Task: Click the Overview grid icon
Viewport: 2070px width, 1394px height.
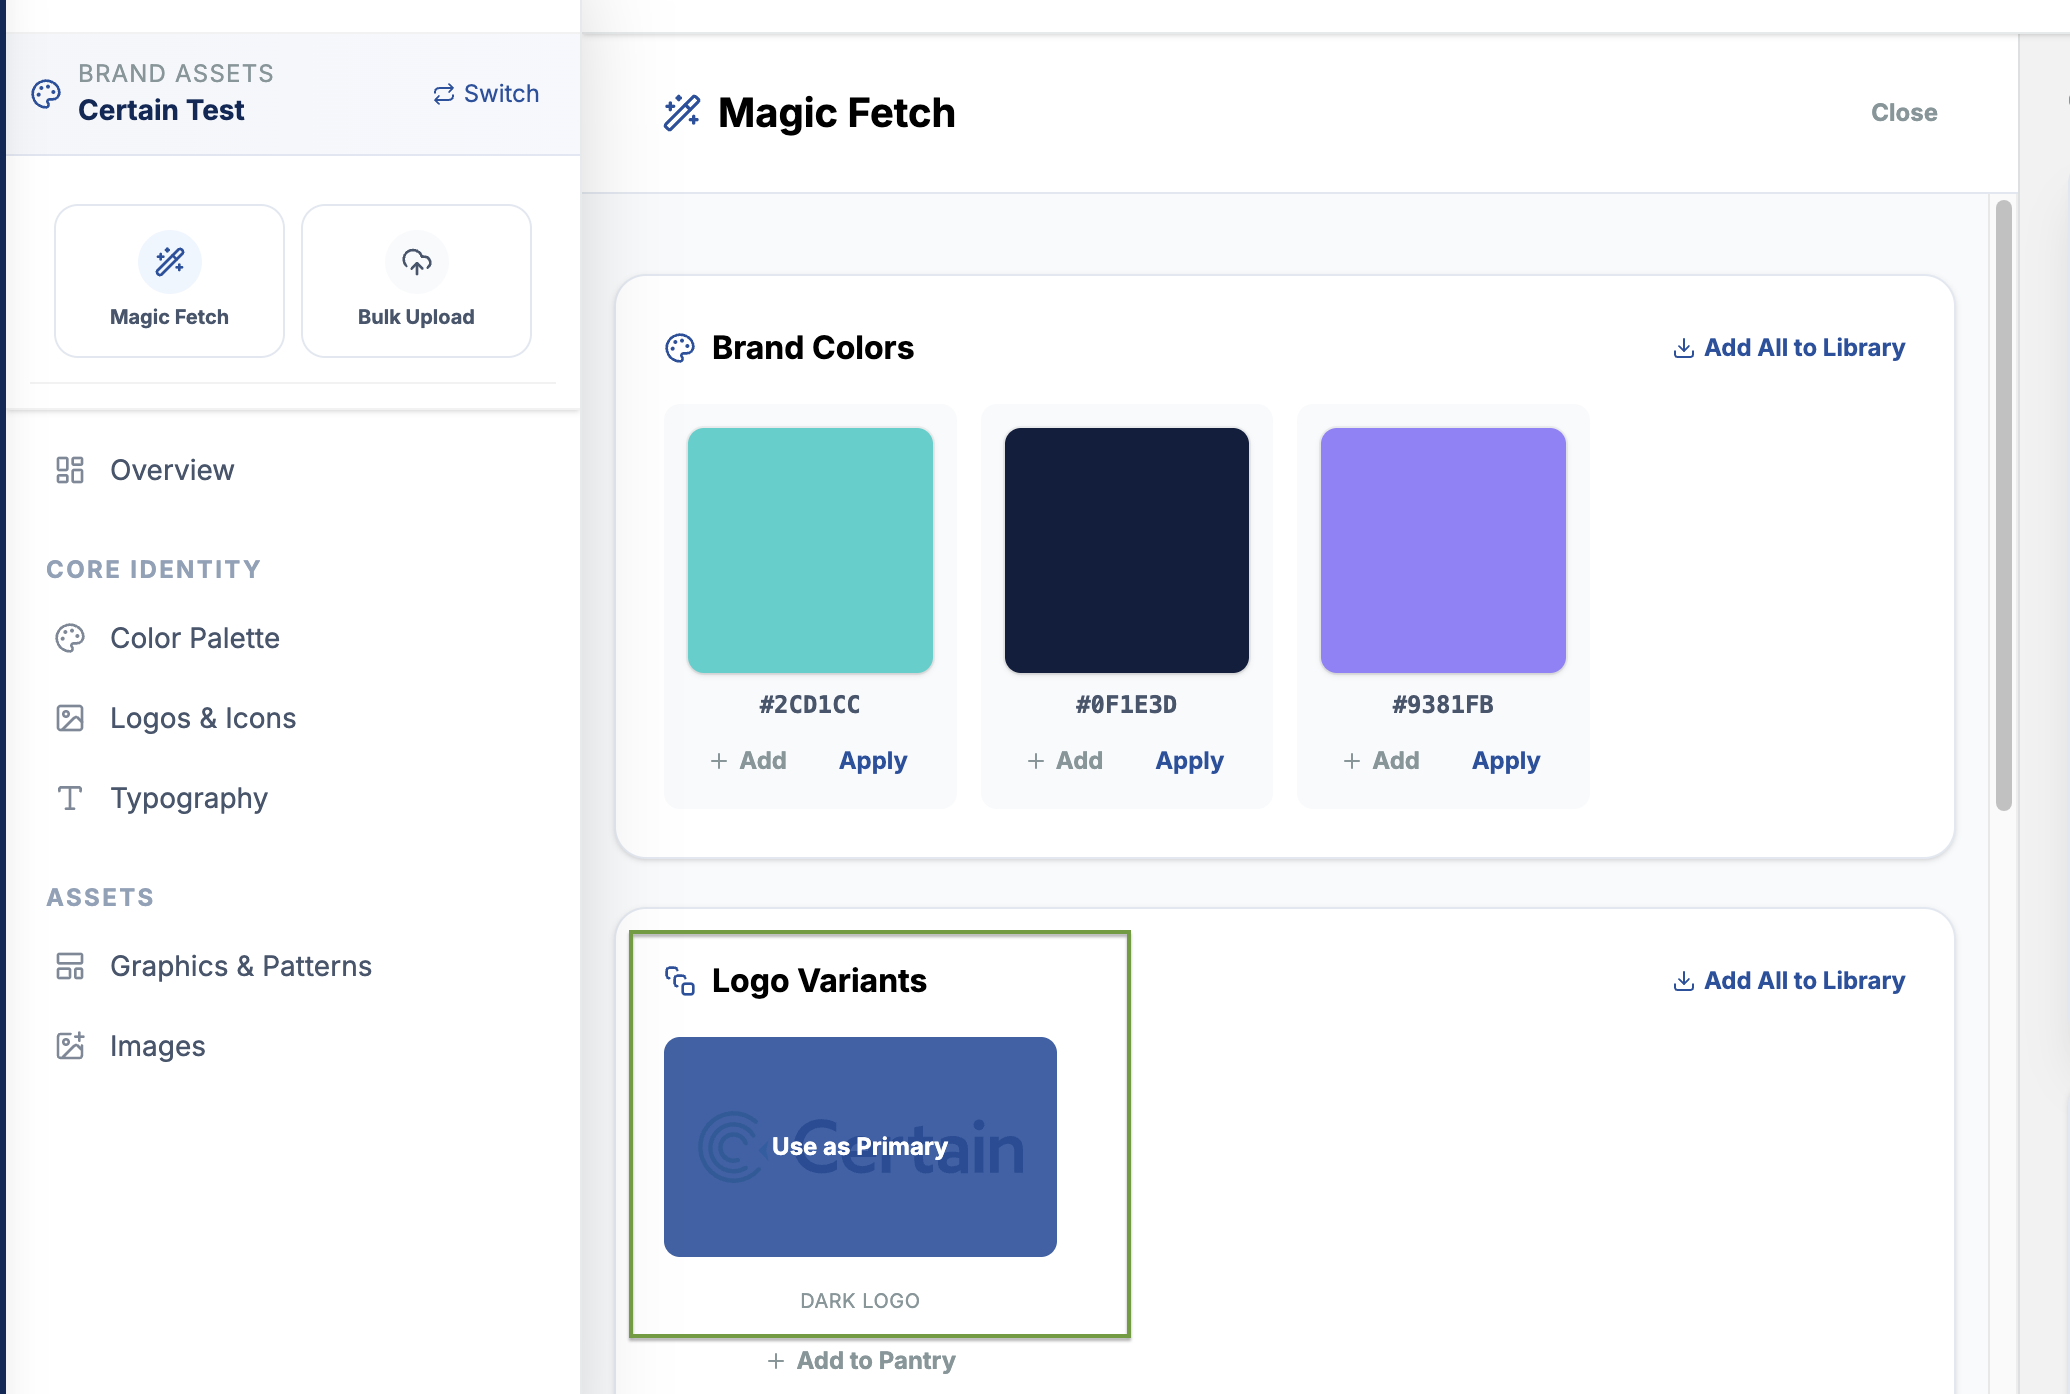Action: coord(70,470)
